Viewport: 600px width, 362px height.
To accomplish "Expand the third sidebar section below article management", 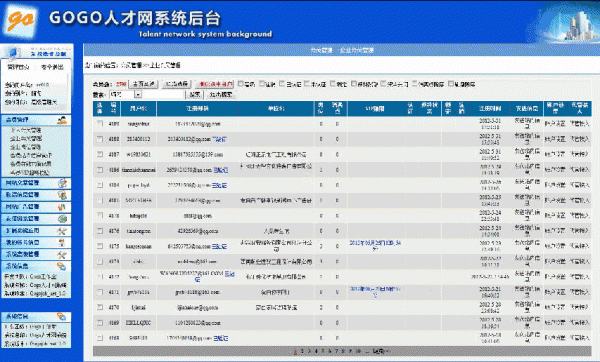I will (36, 195).
